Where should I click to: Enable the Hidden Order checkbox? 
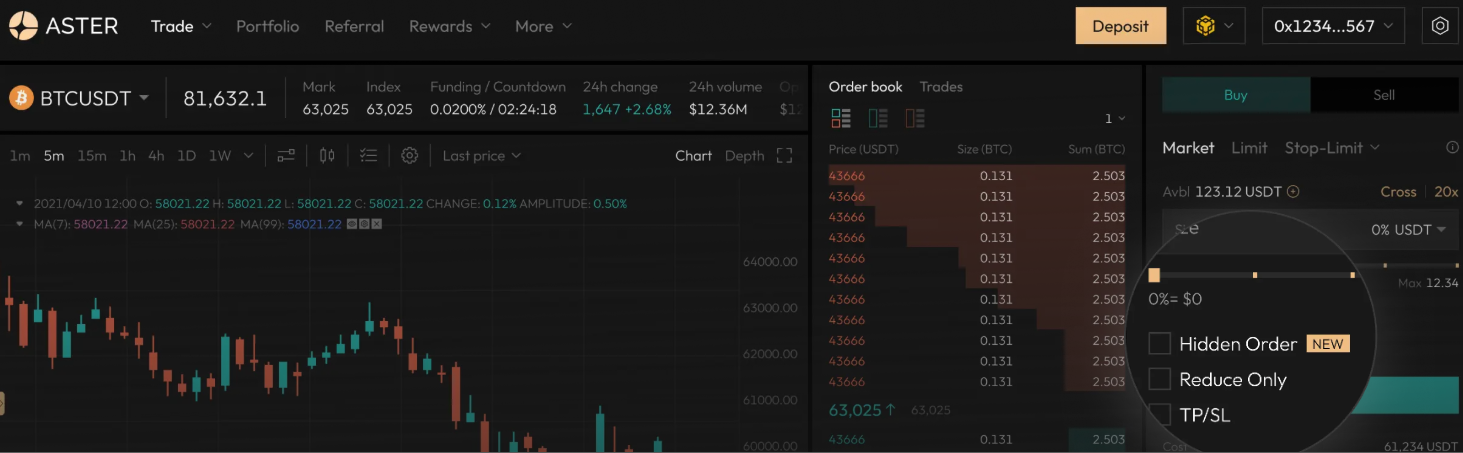[1159, 344]
